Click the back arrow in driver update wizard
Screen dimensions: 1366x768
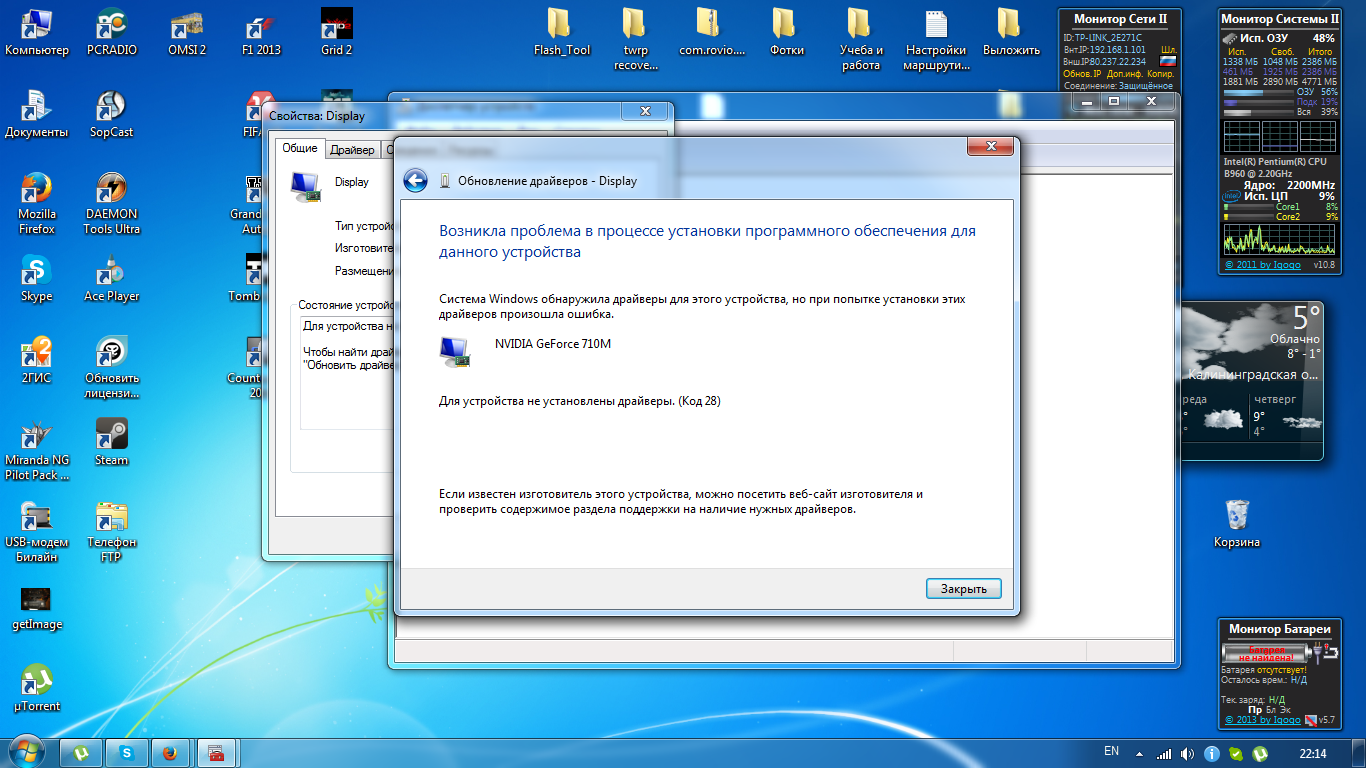[415, 181]
